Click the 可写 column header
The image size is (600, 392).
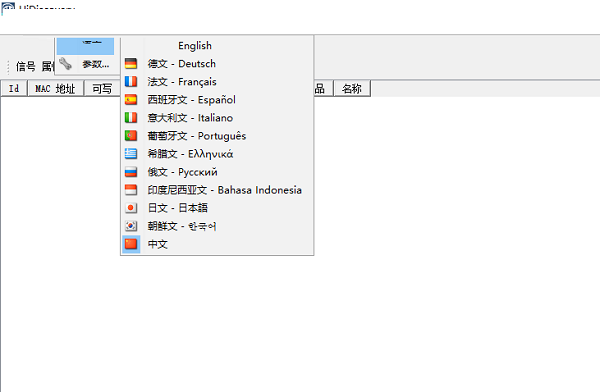point(102,88)
